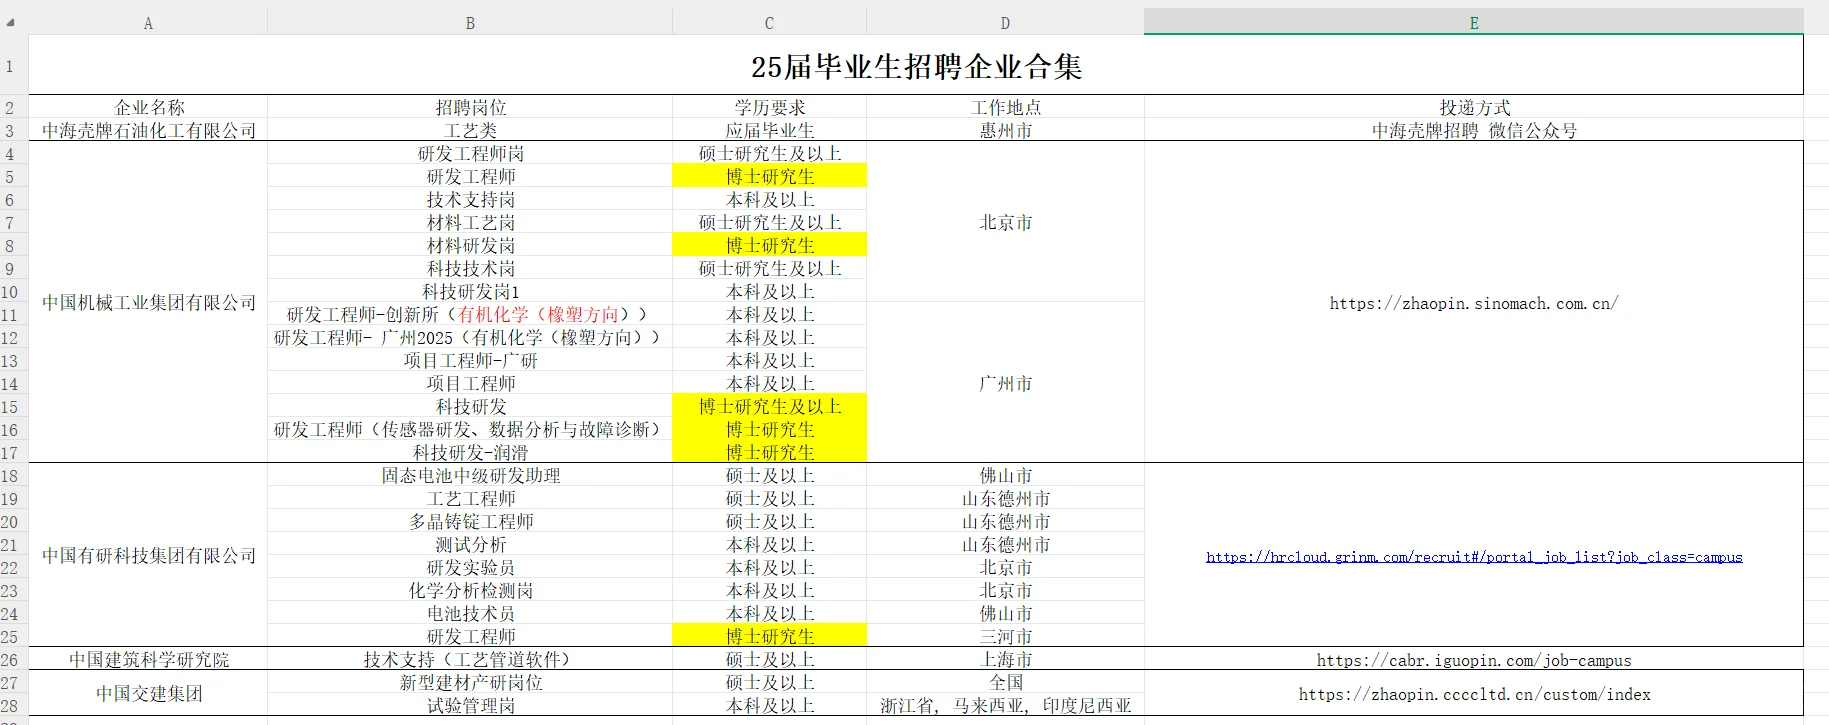Select the 全国 location cell

[1005, 682]
